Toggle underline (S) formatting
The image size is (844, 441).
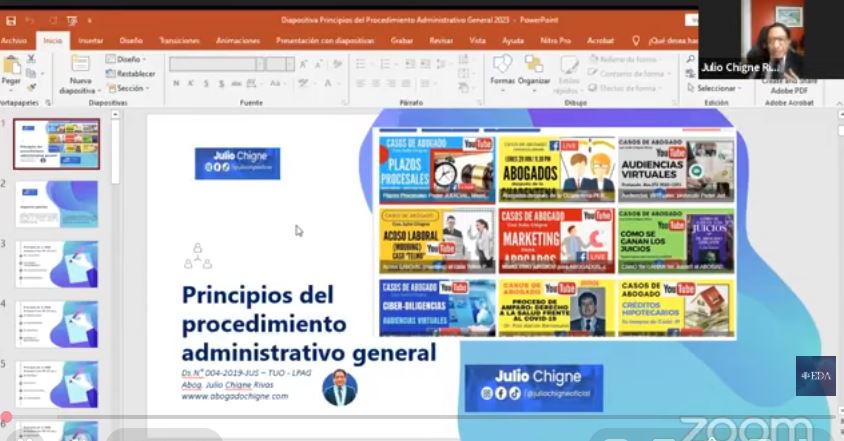pyautogui.click(x=206, y=83)
